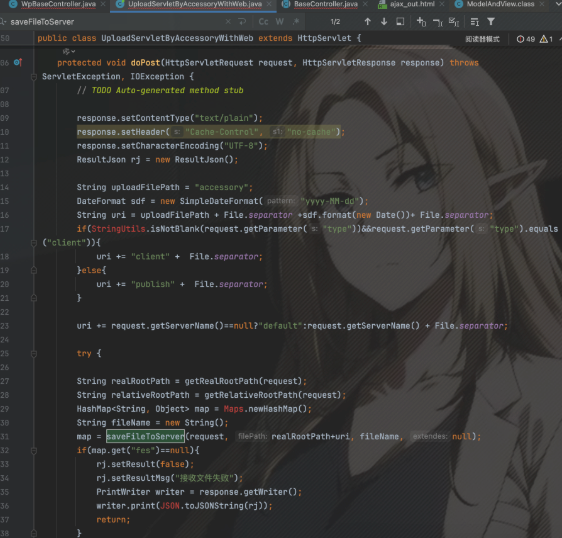The height and width of the screenshot is (538, 562).
Task: Toggle Words (W) search option
Action: (280, 22)
